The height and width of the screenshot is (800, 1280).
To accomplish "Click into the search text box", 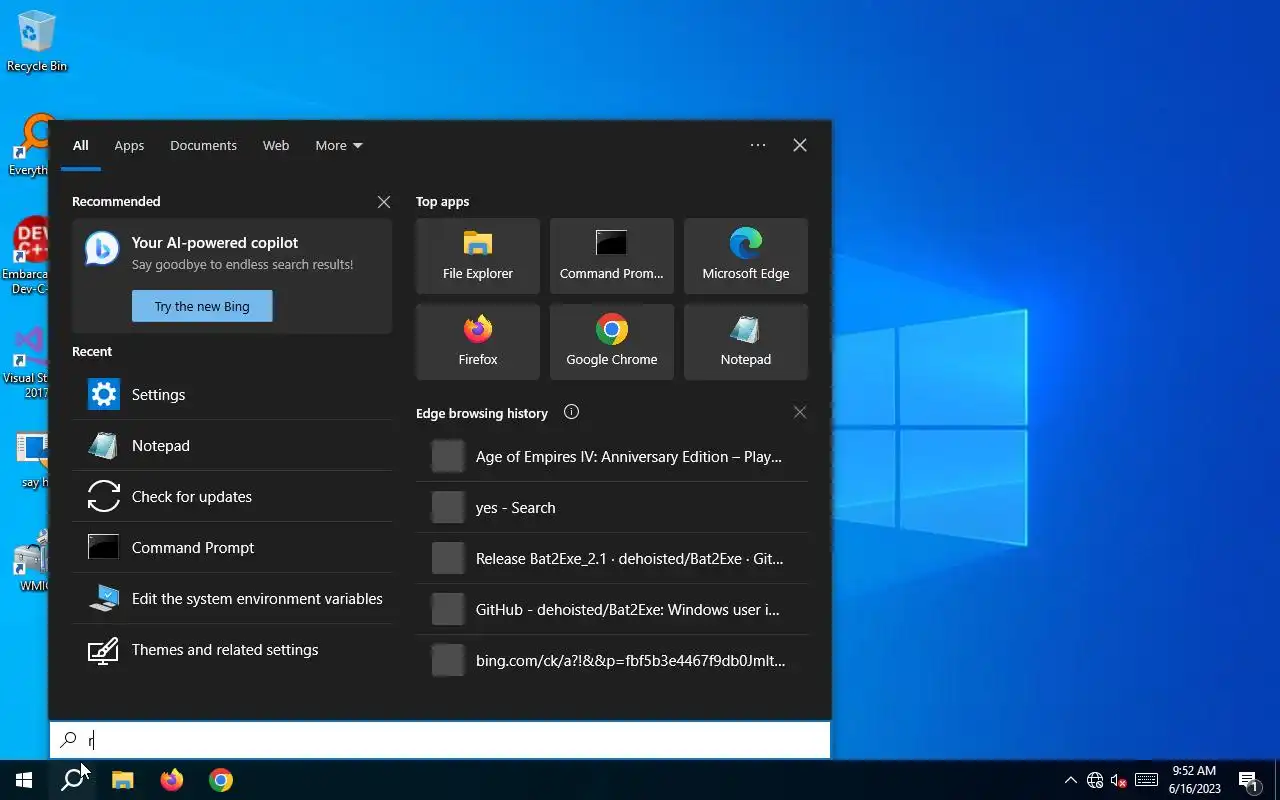I will coord(440,740).
